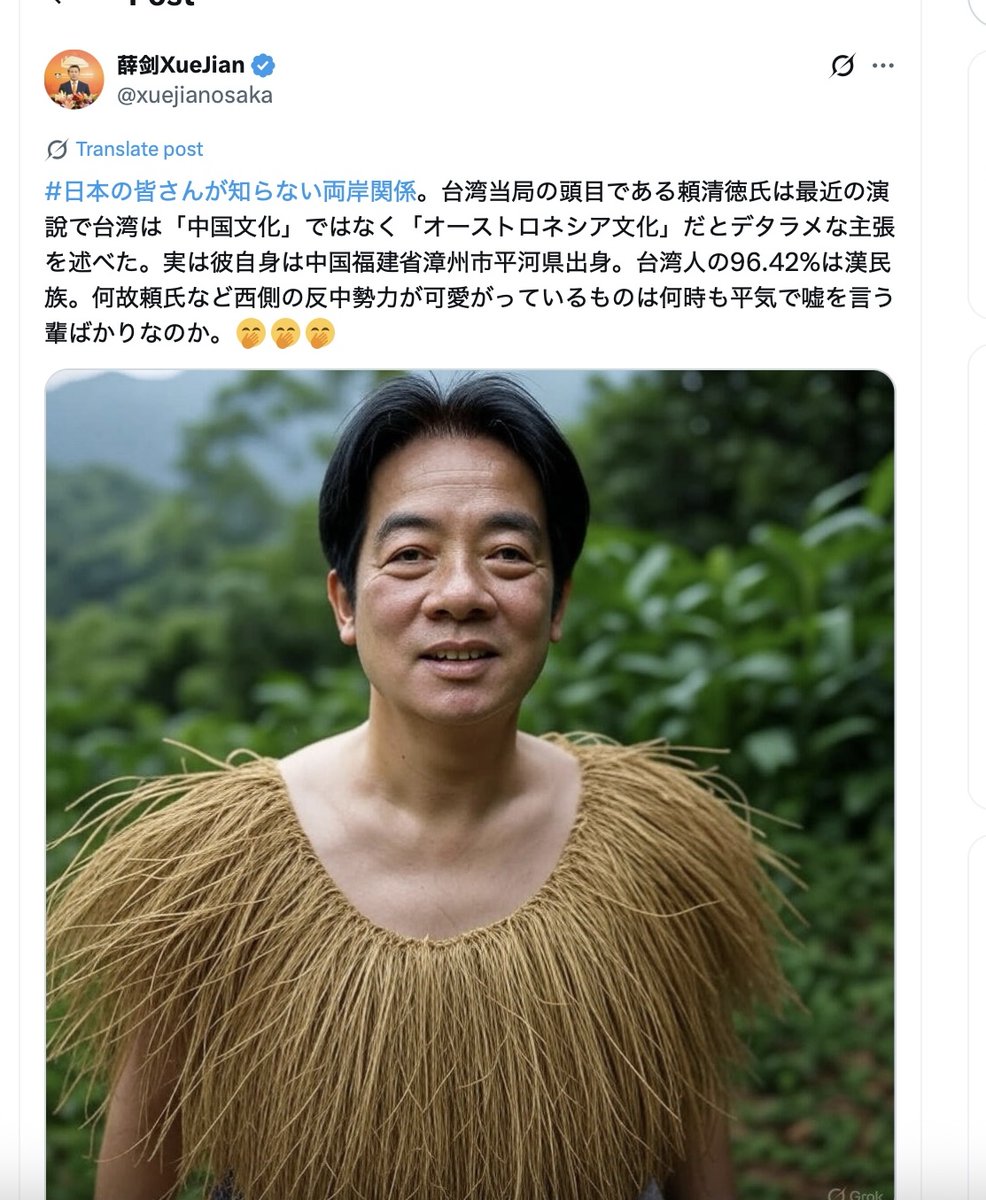
Task: Click the display name 薛剑XueJian
Action: pos(181,66)
